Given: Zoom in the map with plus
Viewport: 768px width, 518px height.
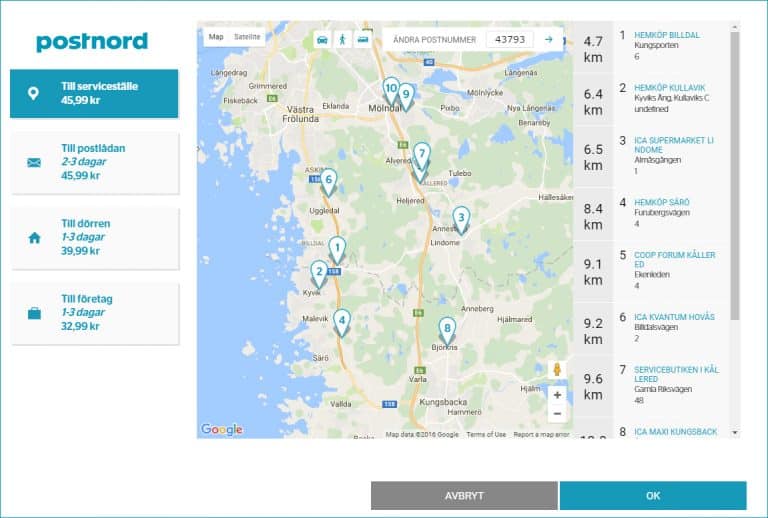Looking at the screenshot, I should 557,395.
